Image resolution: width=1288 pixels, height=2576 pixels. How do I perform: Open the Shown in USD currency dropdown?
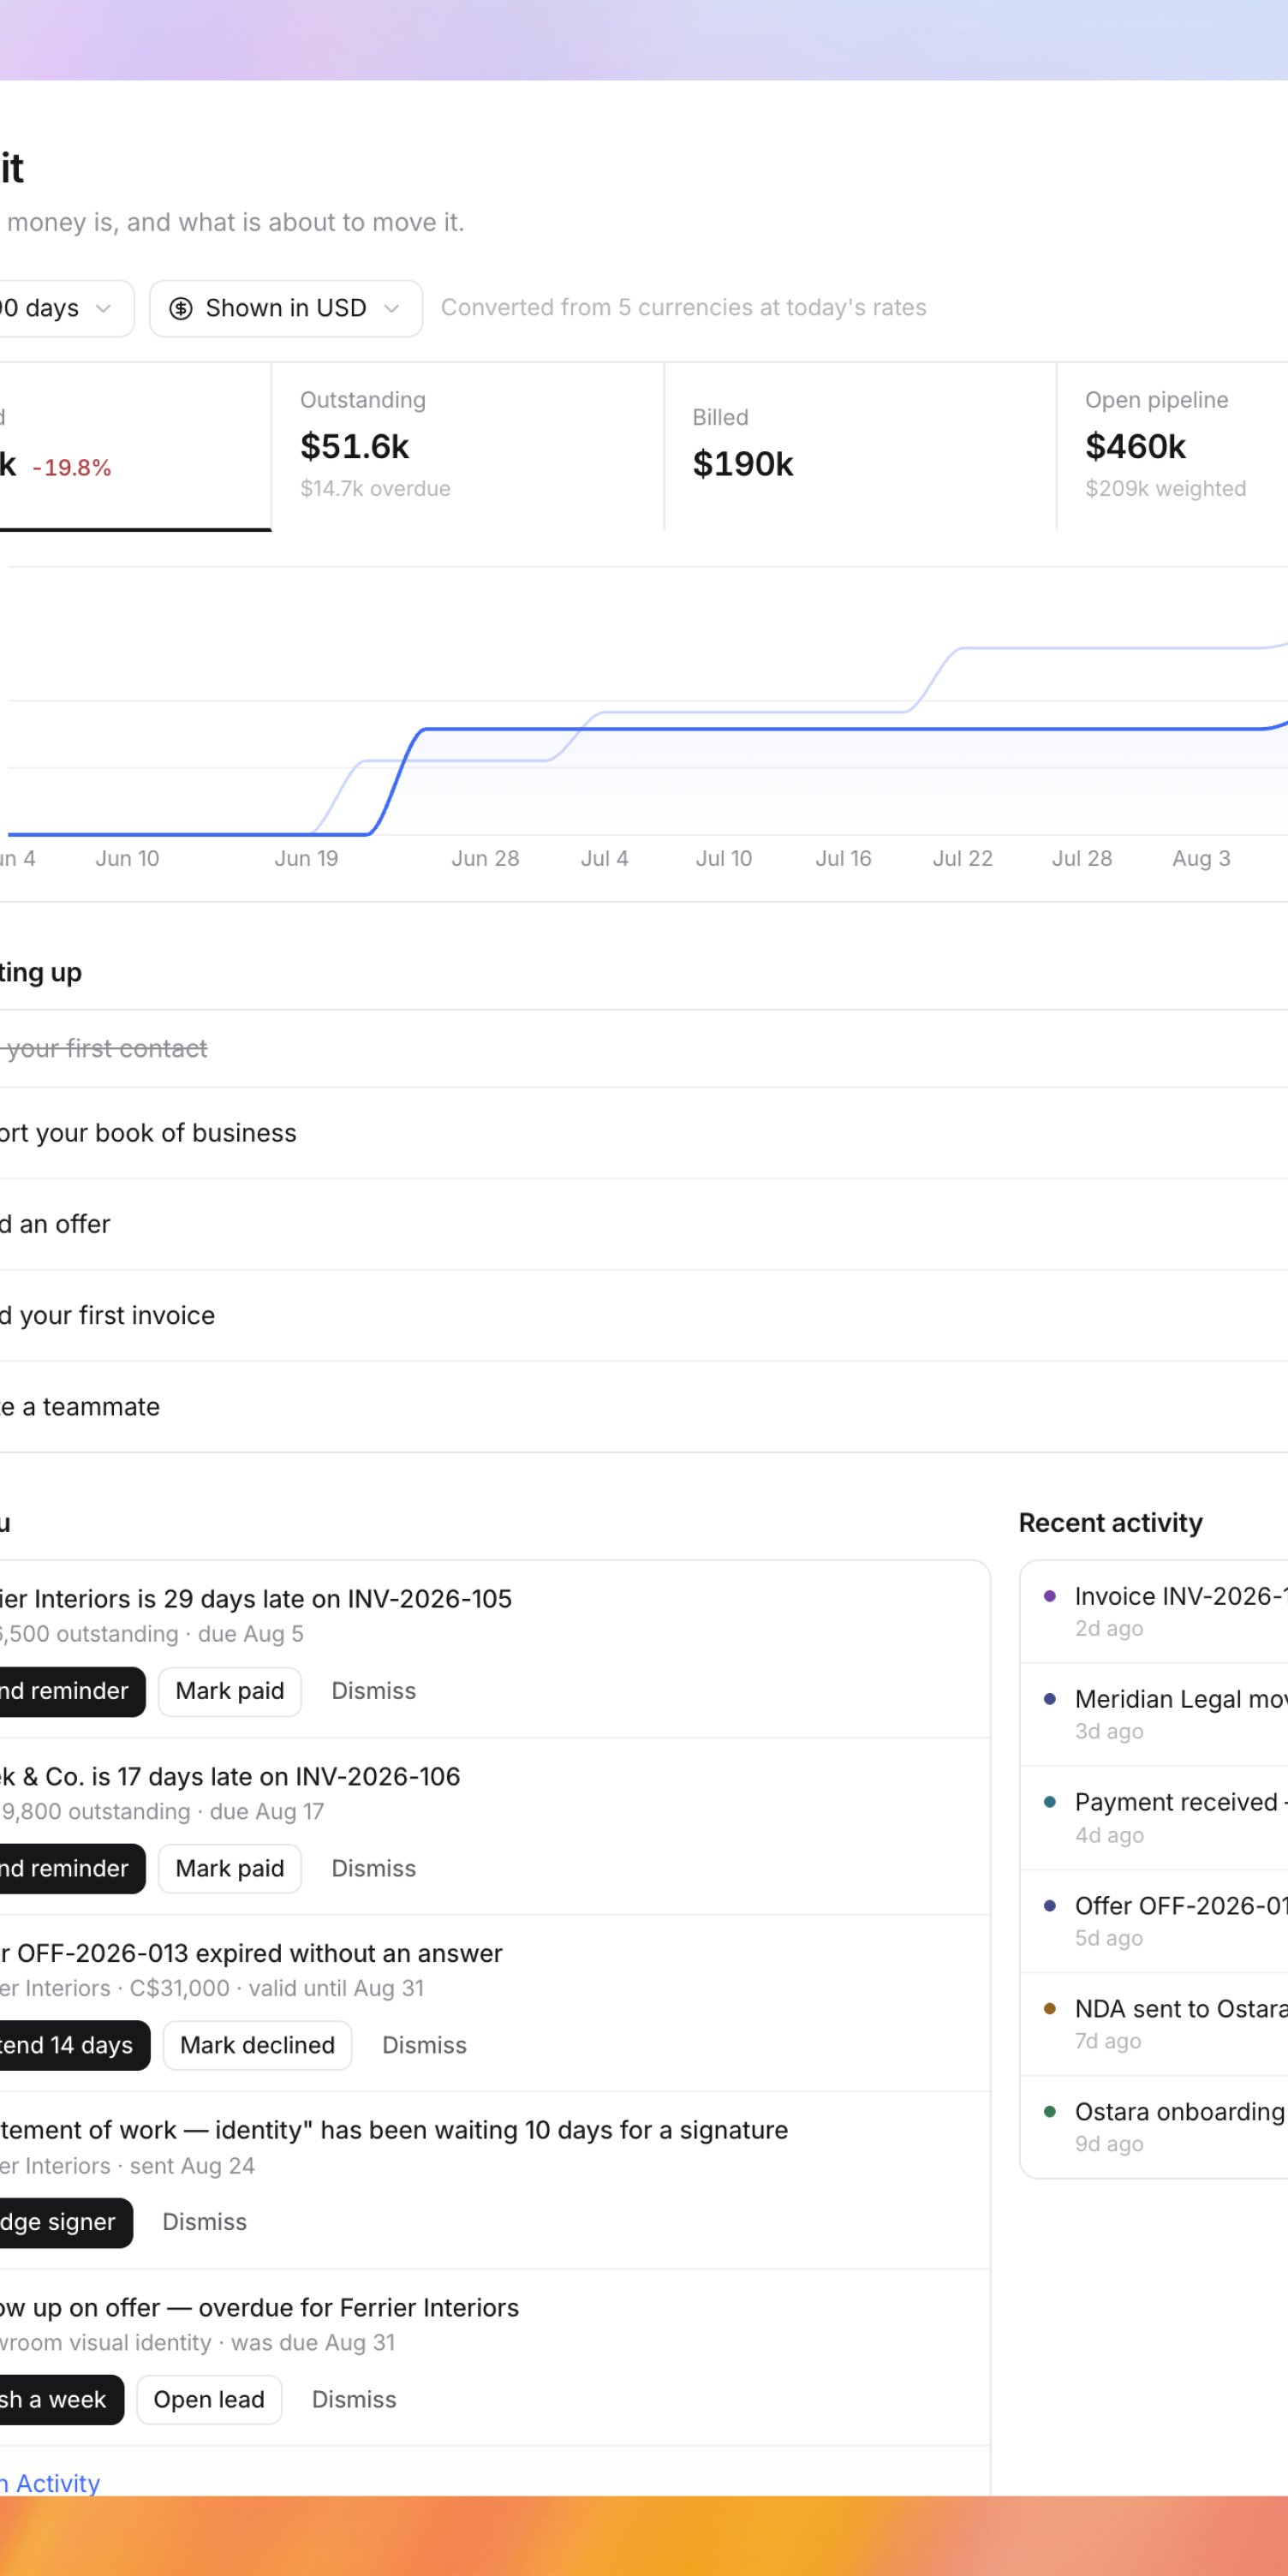tap(285, 308)
